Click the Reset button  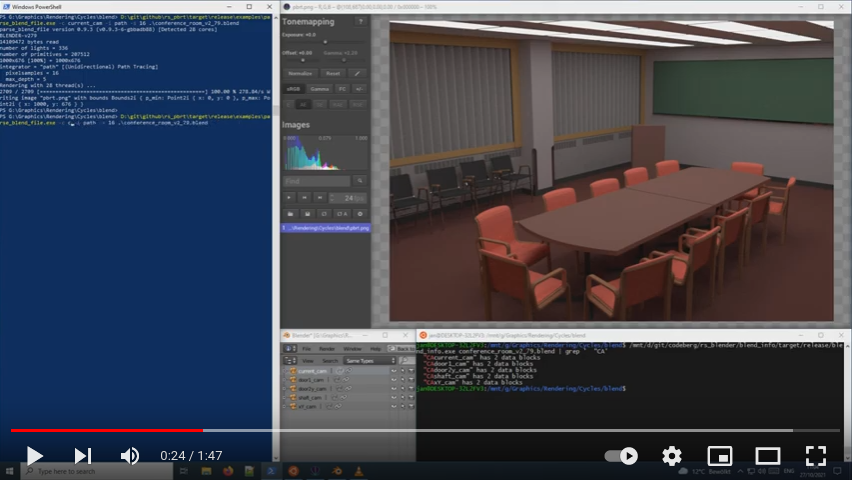click(333, 73)
